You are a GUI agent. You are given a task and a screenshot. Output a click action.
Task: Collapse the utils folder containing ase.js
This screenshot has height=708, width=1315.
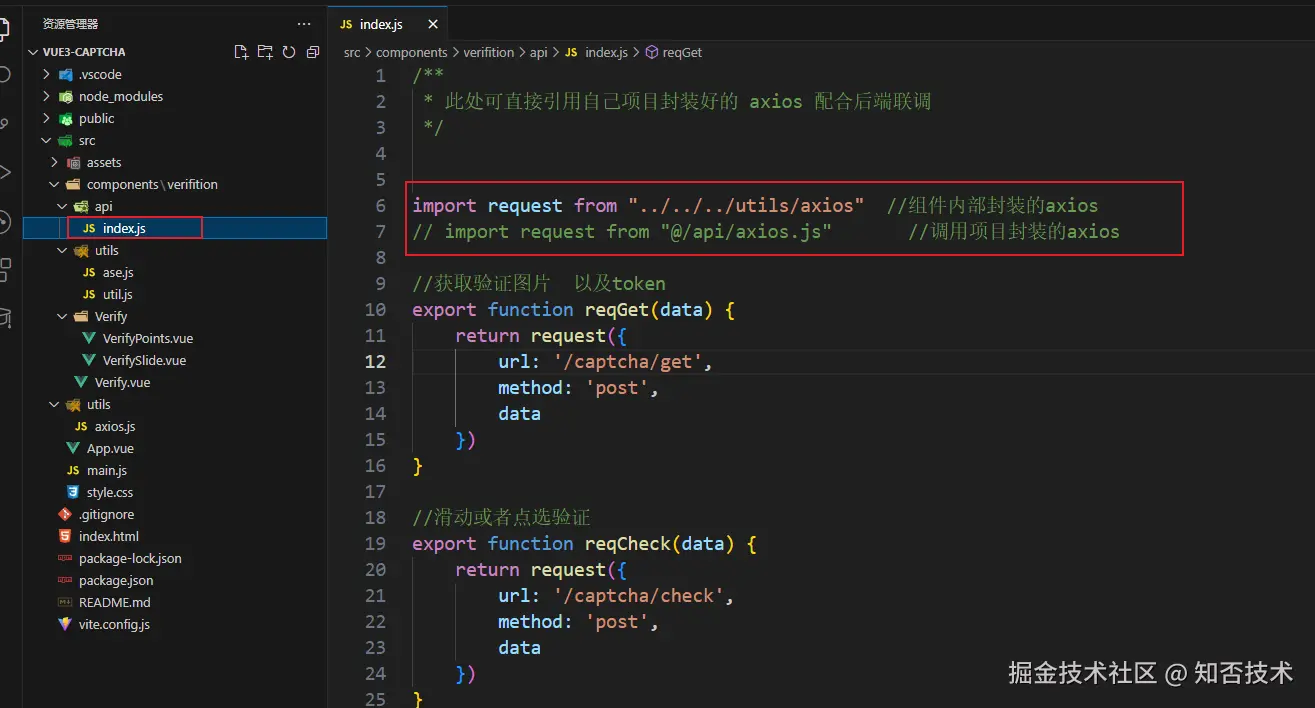coord(62,250)
